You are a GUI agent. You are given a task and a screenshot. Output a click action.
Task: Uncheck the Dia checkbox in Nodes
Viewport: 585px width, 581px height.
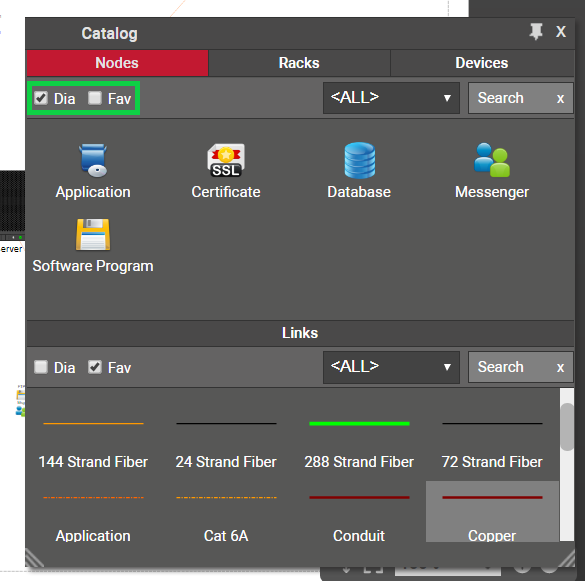tap(41, 98)
